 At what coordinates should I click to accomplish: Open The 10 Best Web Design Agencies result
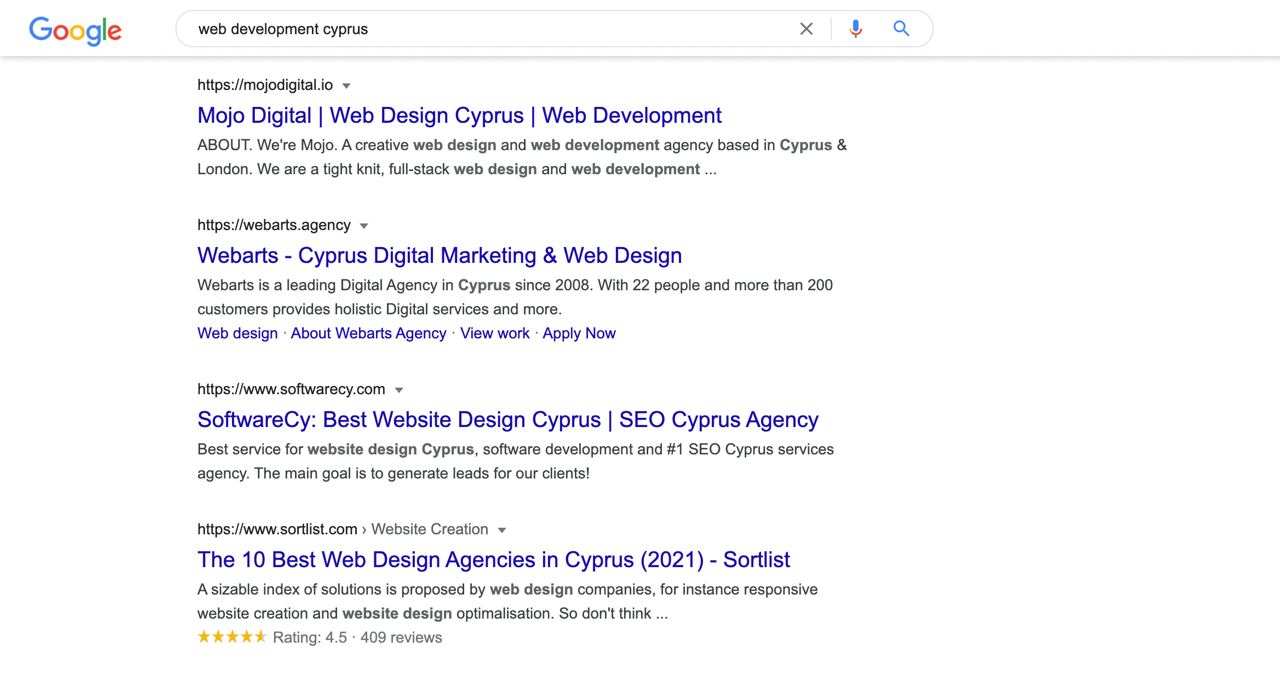(494, 559)
